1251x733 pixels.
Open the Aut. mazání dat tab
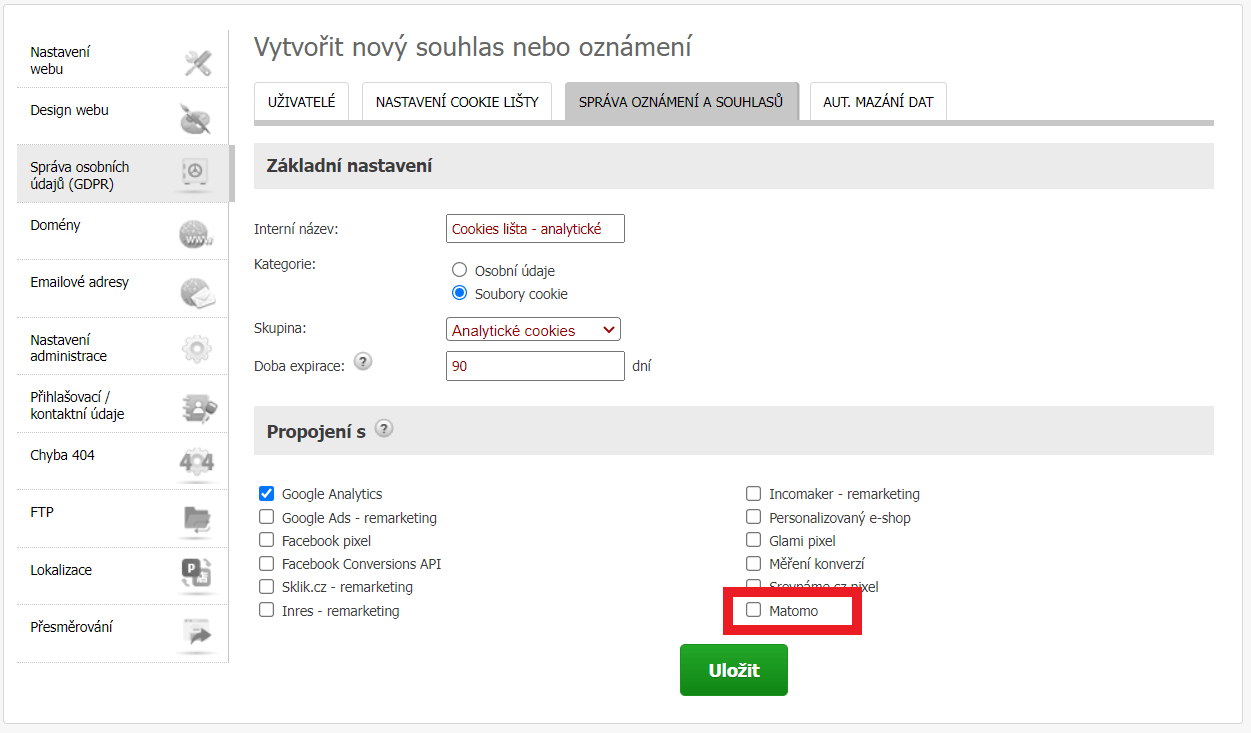[x=878, y=102]
